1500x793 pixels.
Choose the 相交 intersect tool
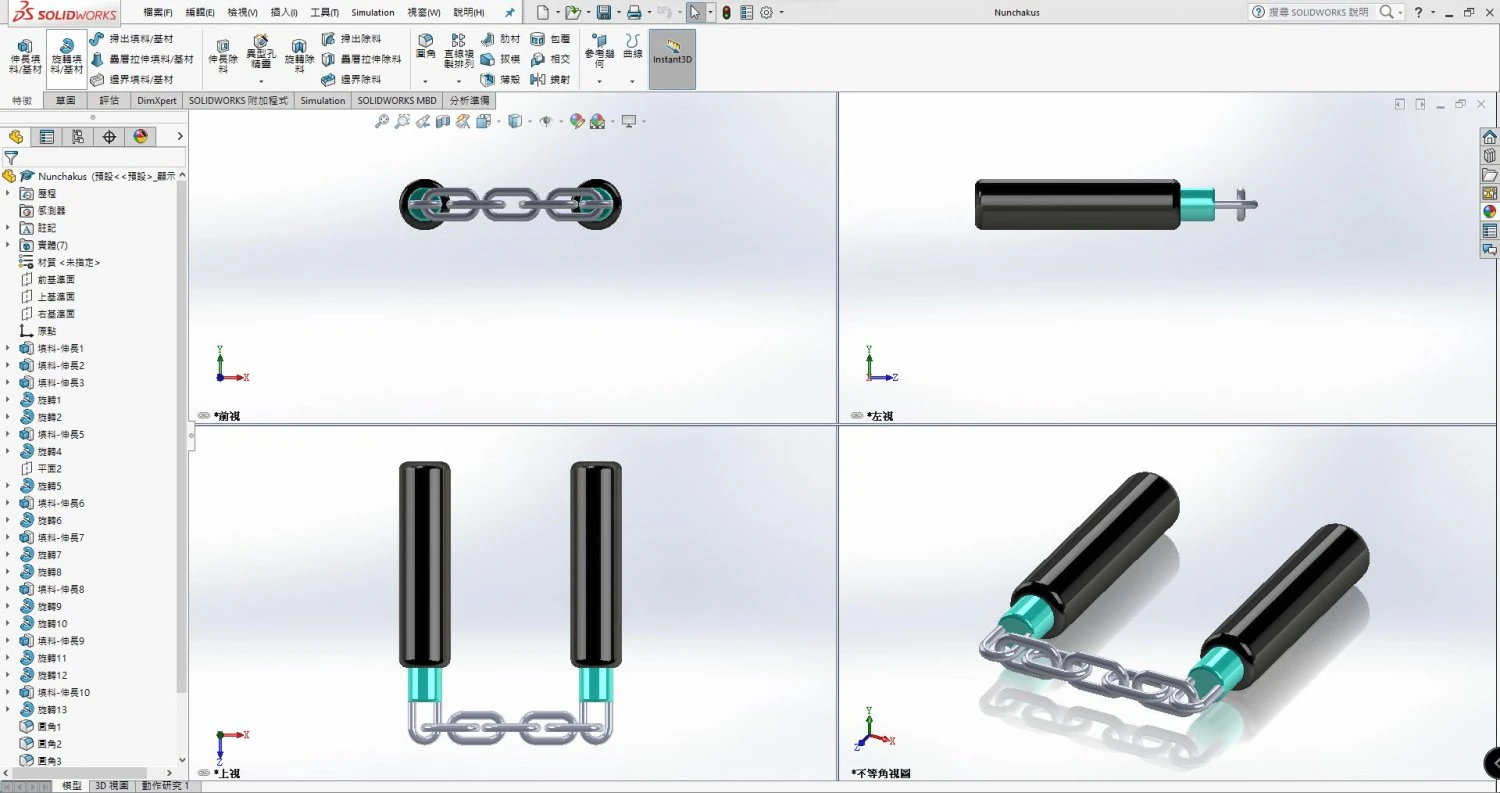coord(550,59)
